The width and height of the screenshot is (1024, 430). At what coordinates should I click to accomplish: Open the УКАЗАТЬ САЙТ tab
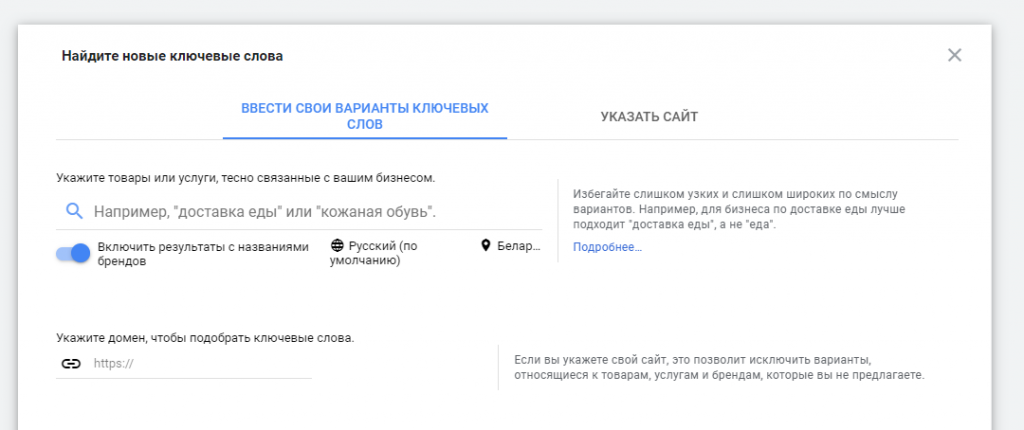click(x=649, y=116)
